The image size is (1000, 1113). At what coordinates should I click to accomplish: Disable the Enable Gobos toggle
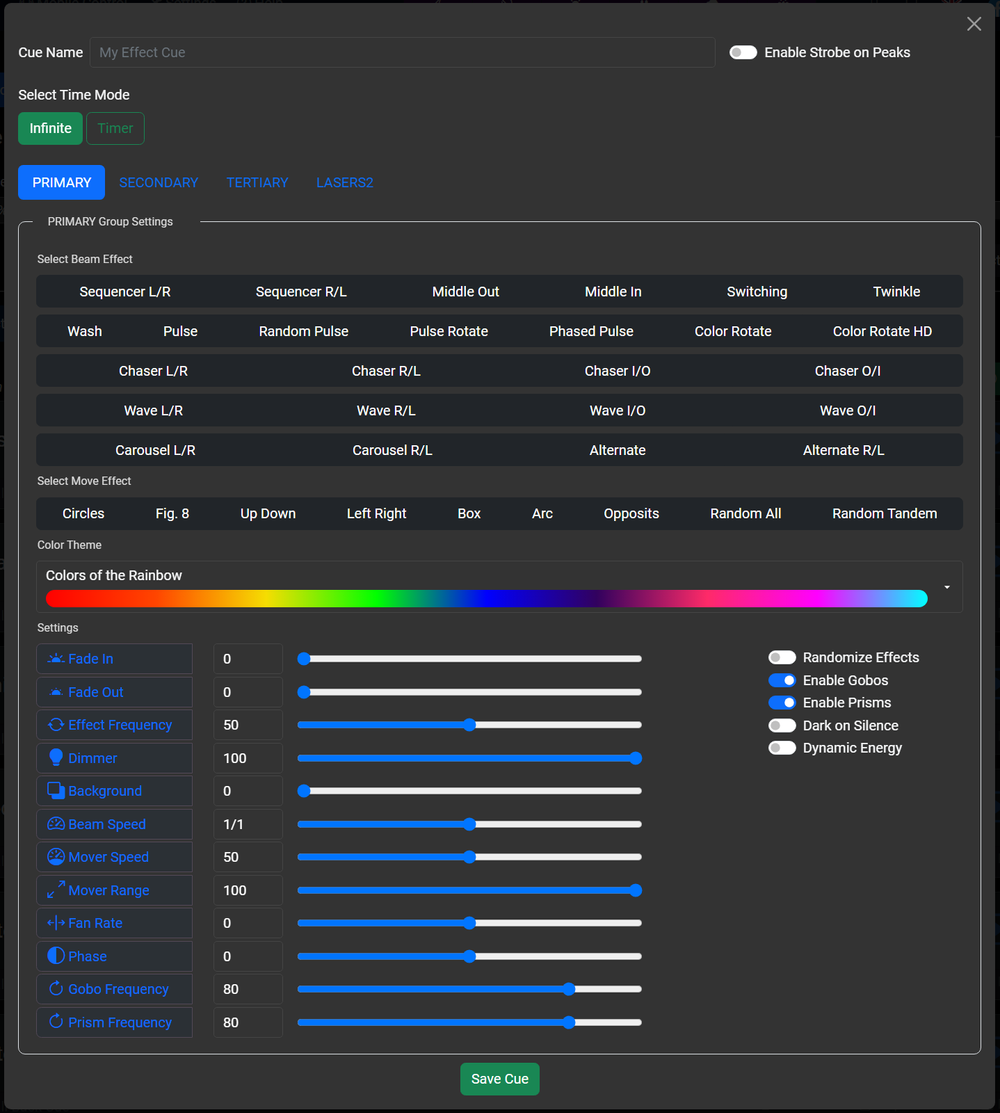(x=782, y=680)
